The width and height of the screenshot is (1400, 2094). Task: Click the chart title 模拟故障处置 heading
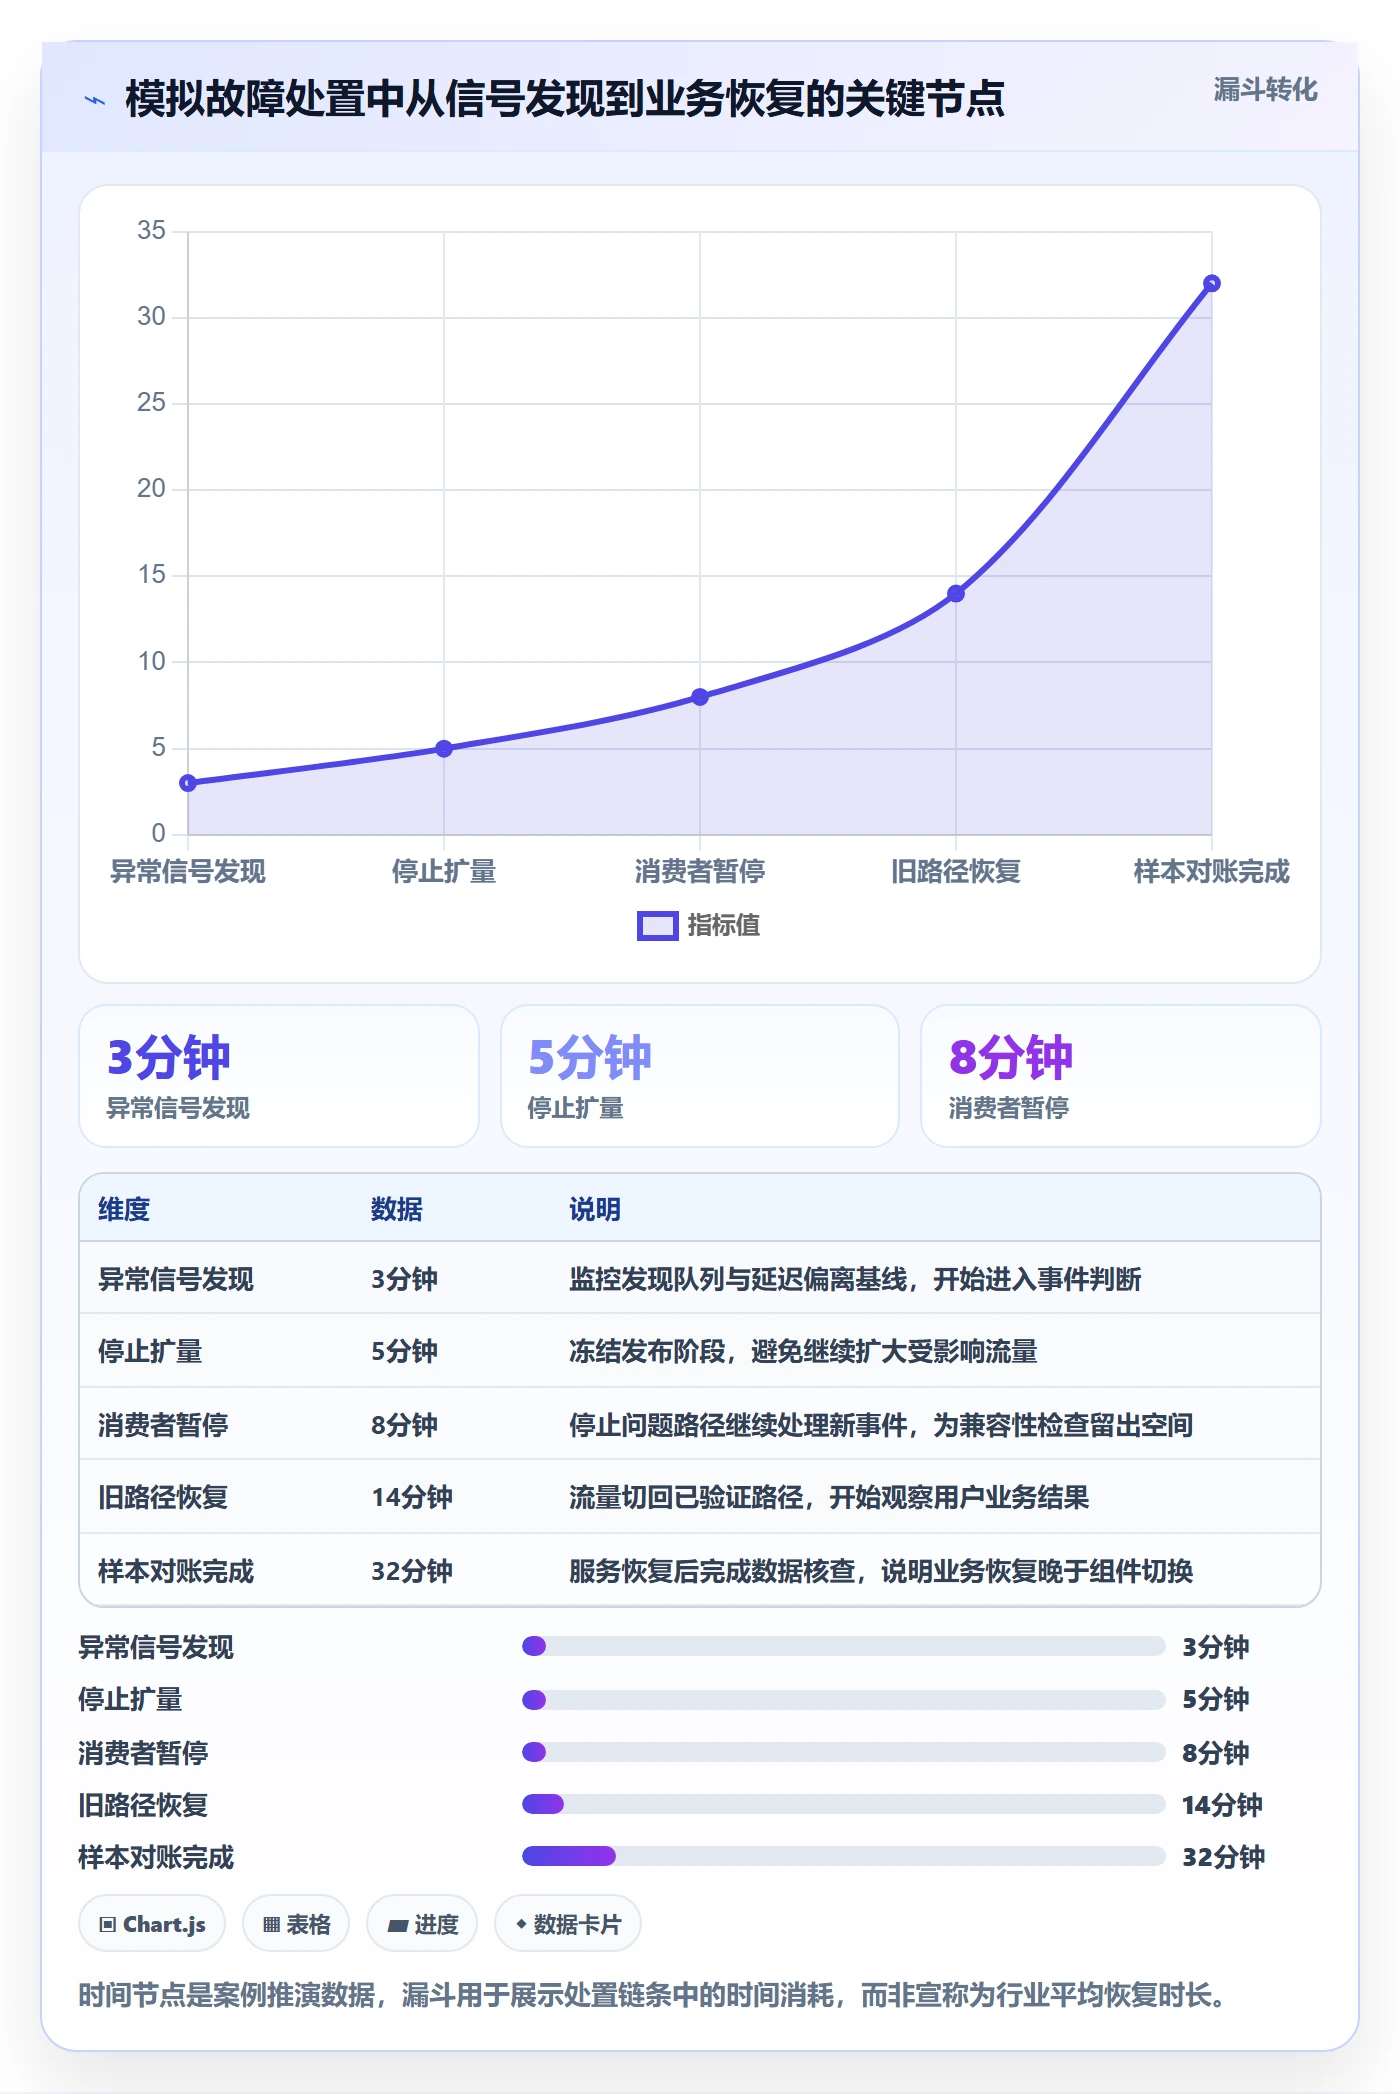pos(565,99)
